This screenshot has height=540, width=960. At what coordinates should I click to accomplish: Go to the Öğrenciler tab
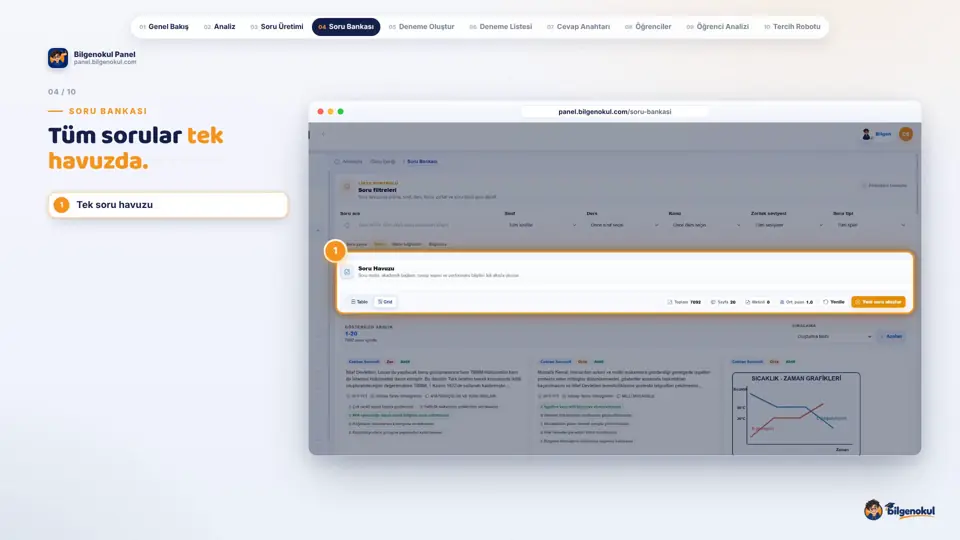click(648, 27)
